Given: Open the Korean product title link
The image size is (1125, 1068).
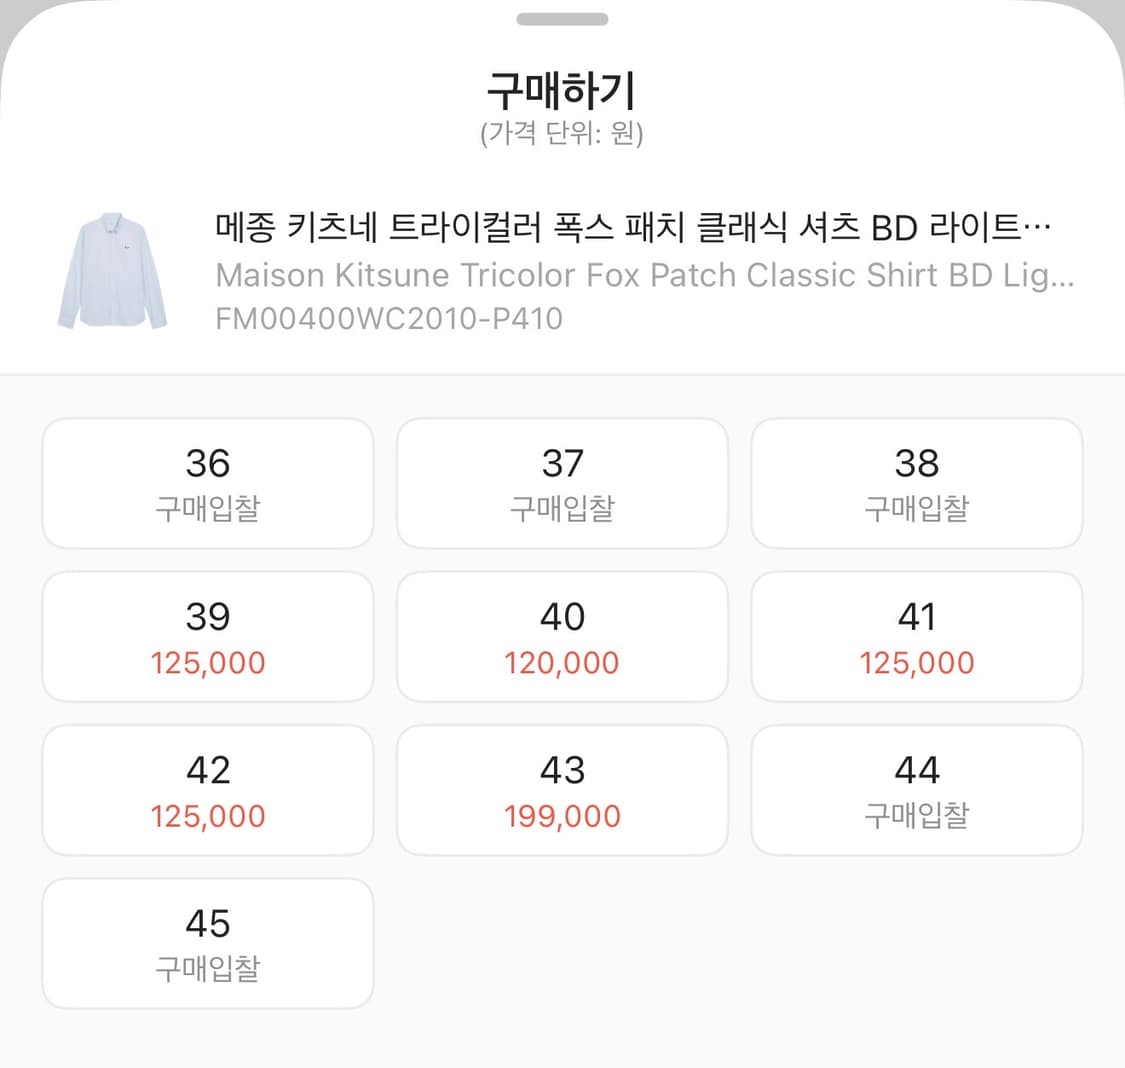Looking at the screenshot, I should pyautogui.click(x=631, y=227).
